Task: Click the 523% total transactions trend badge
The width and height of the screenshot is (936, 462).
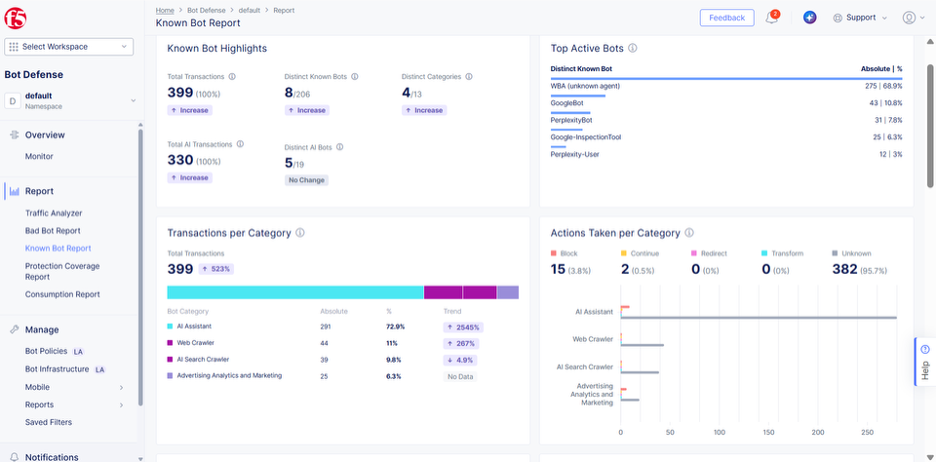Action: (215, 269)
